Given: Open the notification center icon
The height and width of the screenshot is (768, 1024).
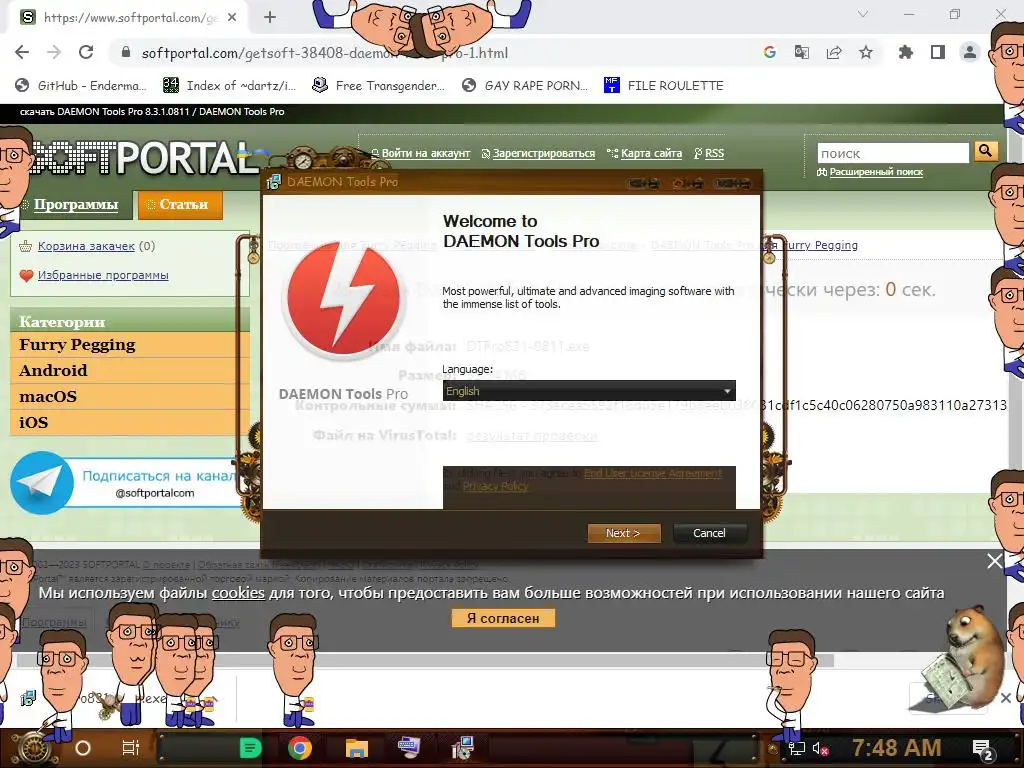Looking at the screenshot, I should click(983, 750).
